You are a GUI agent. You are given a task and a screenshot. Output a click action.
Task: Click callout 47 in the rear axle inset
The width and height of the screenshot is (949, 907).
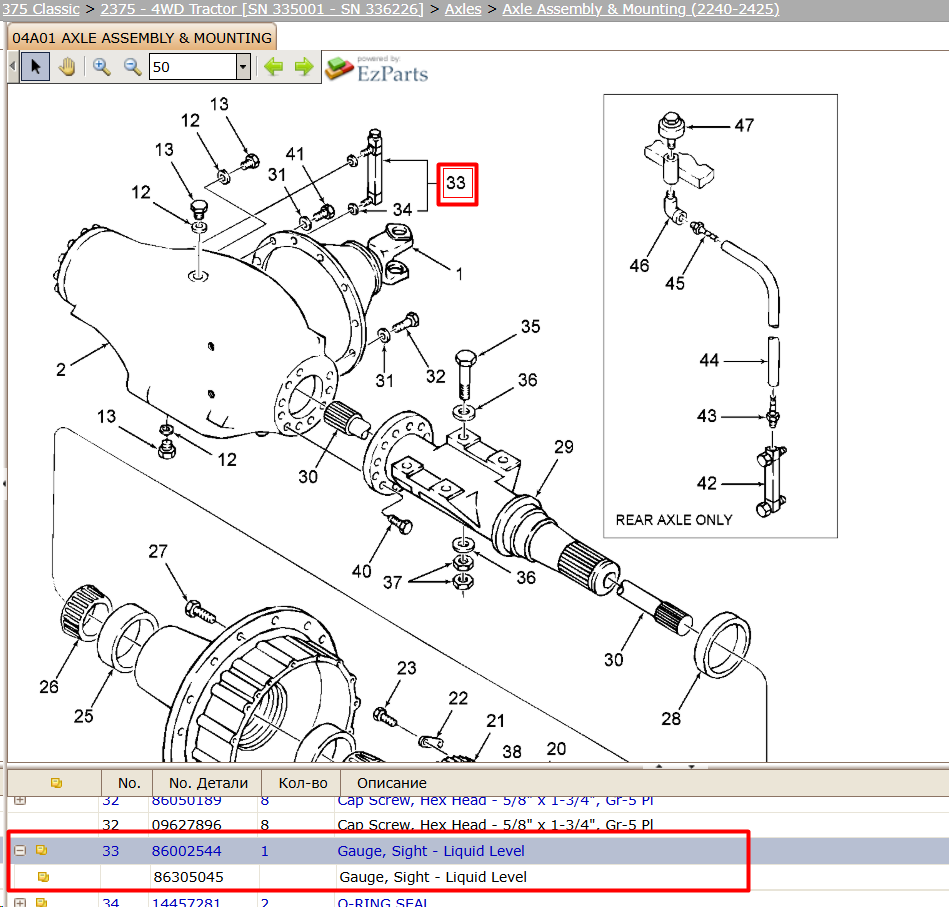pyautogui.click(x=744, y=125)
